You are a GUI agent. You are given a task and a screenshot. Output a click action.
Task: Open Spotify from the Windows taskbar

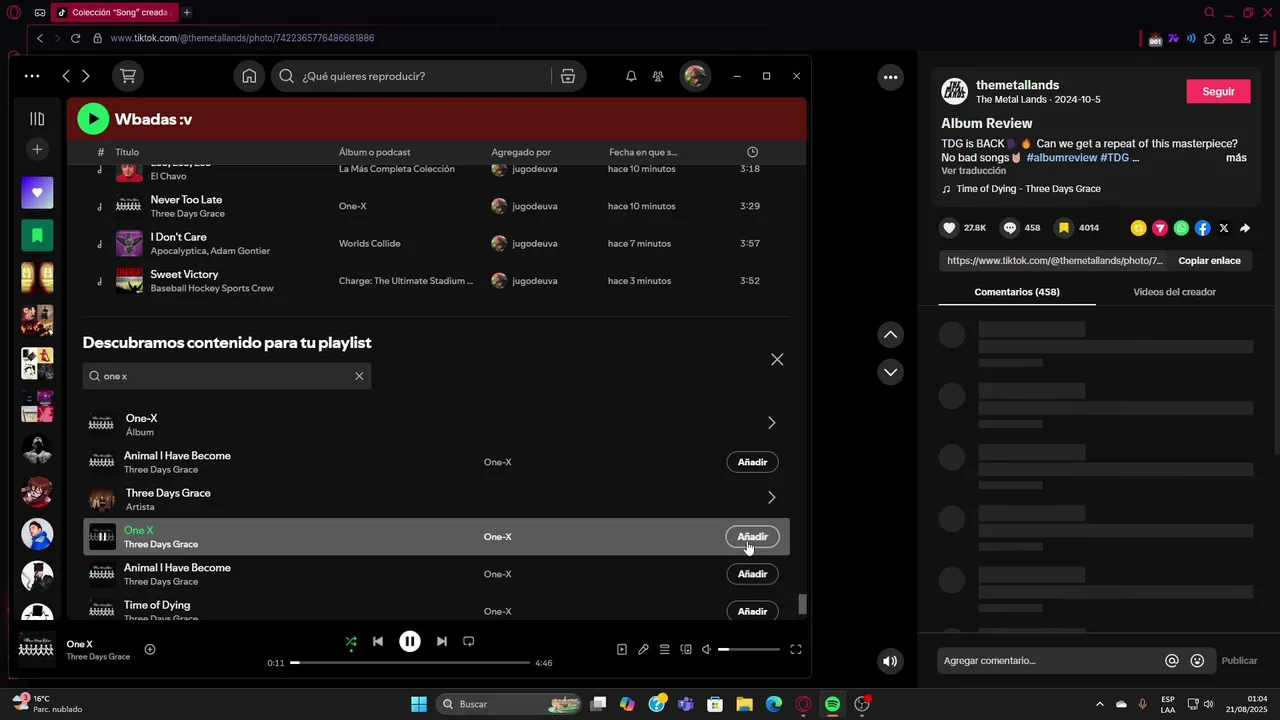pyautogui.click(x=833, y=704)
